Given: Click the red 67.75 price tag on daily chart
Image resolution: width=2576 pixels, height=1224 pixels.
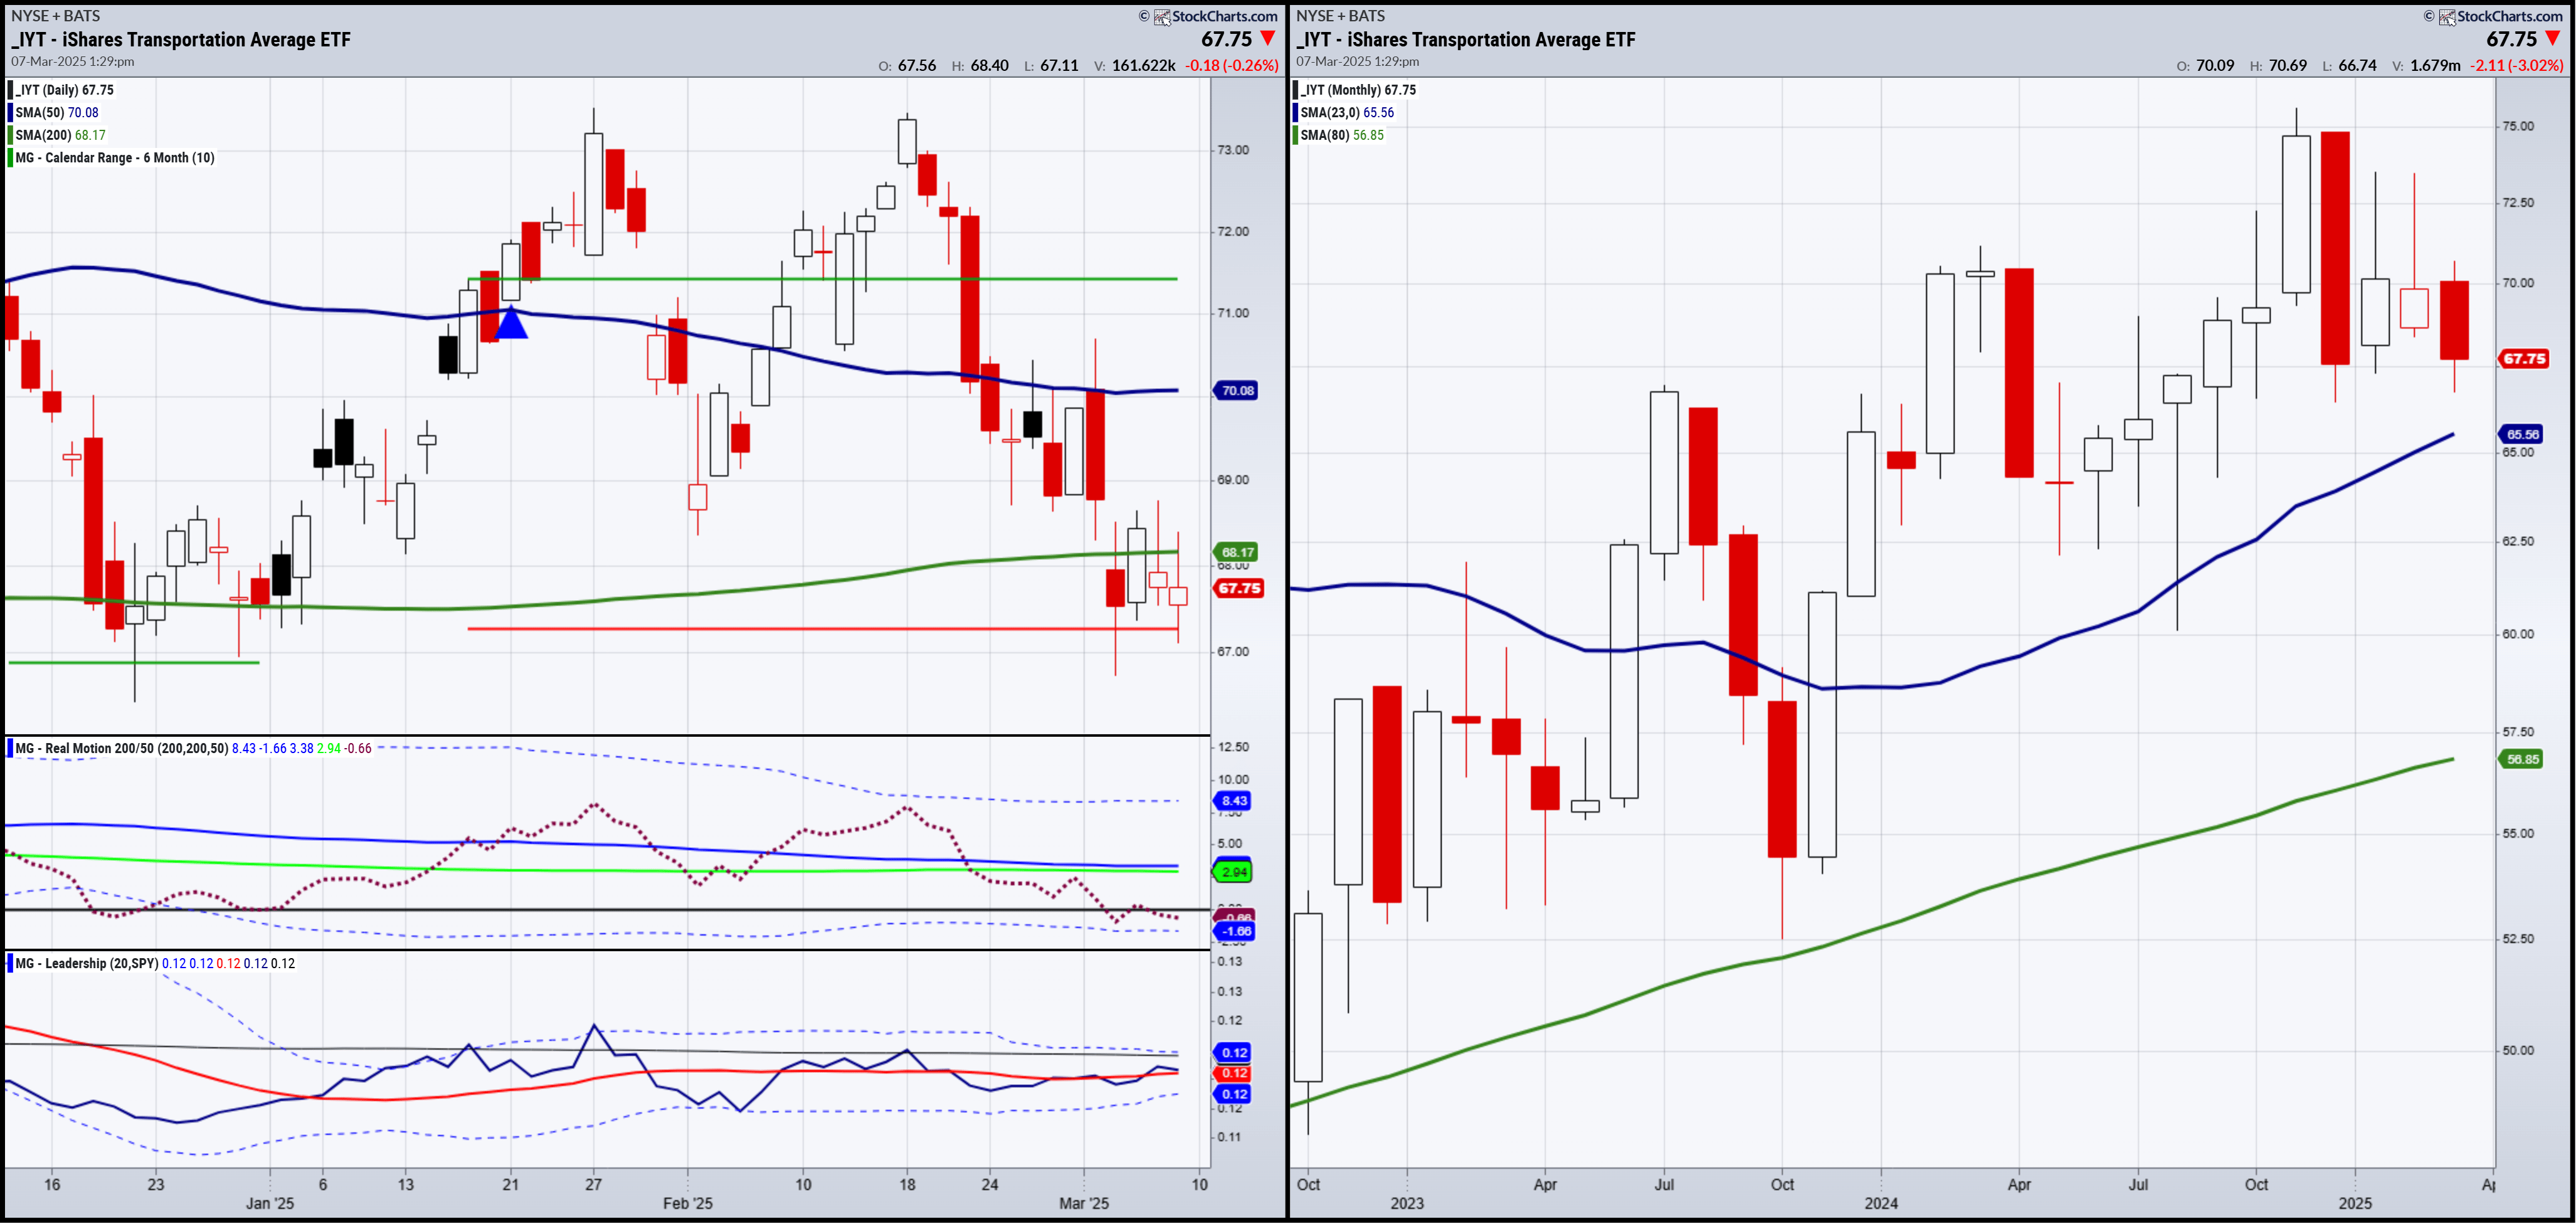Looking at the screenshot, I should pos(1238,588).
